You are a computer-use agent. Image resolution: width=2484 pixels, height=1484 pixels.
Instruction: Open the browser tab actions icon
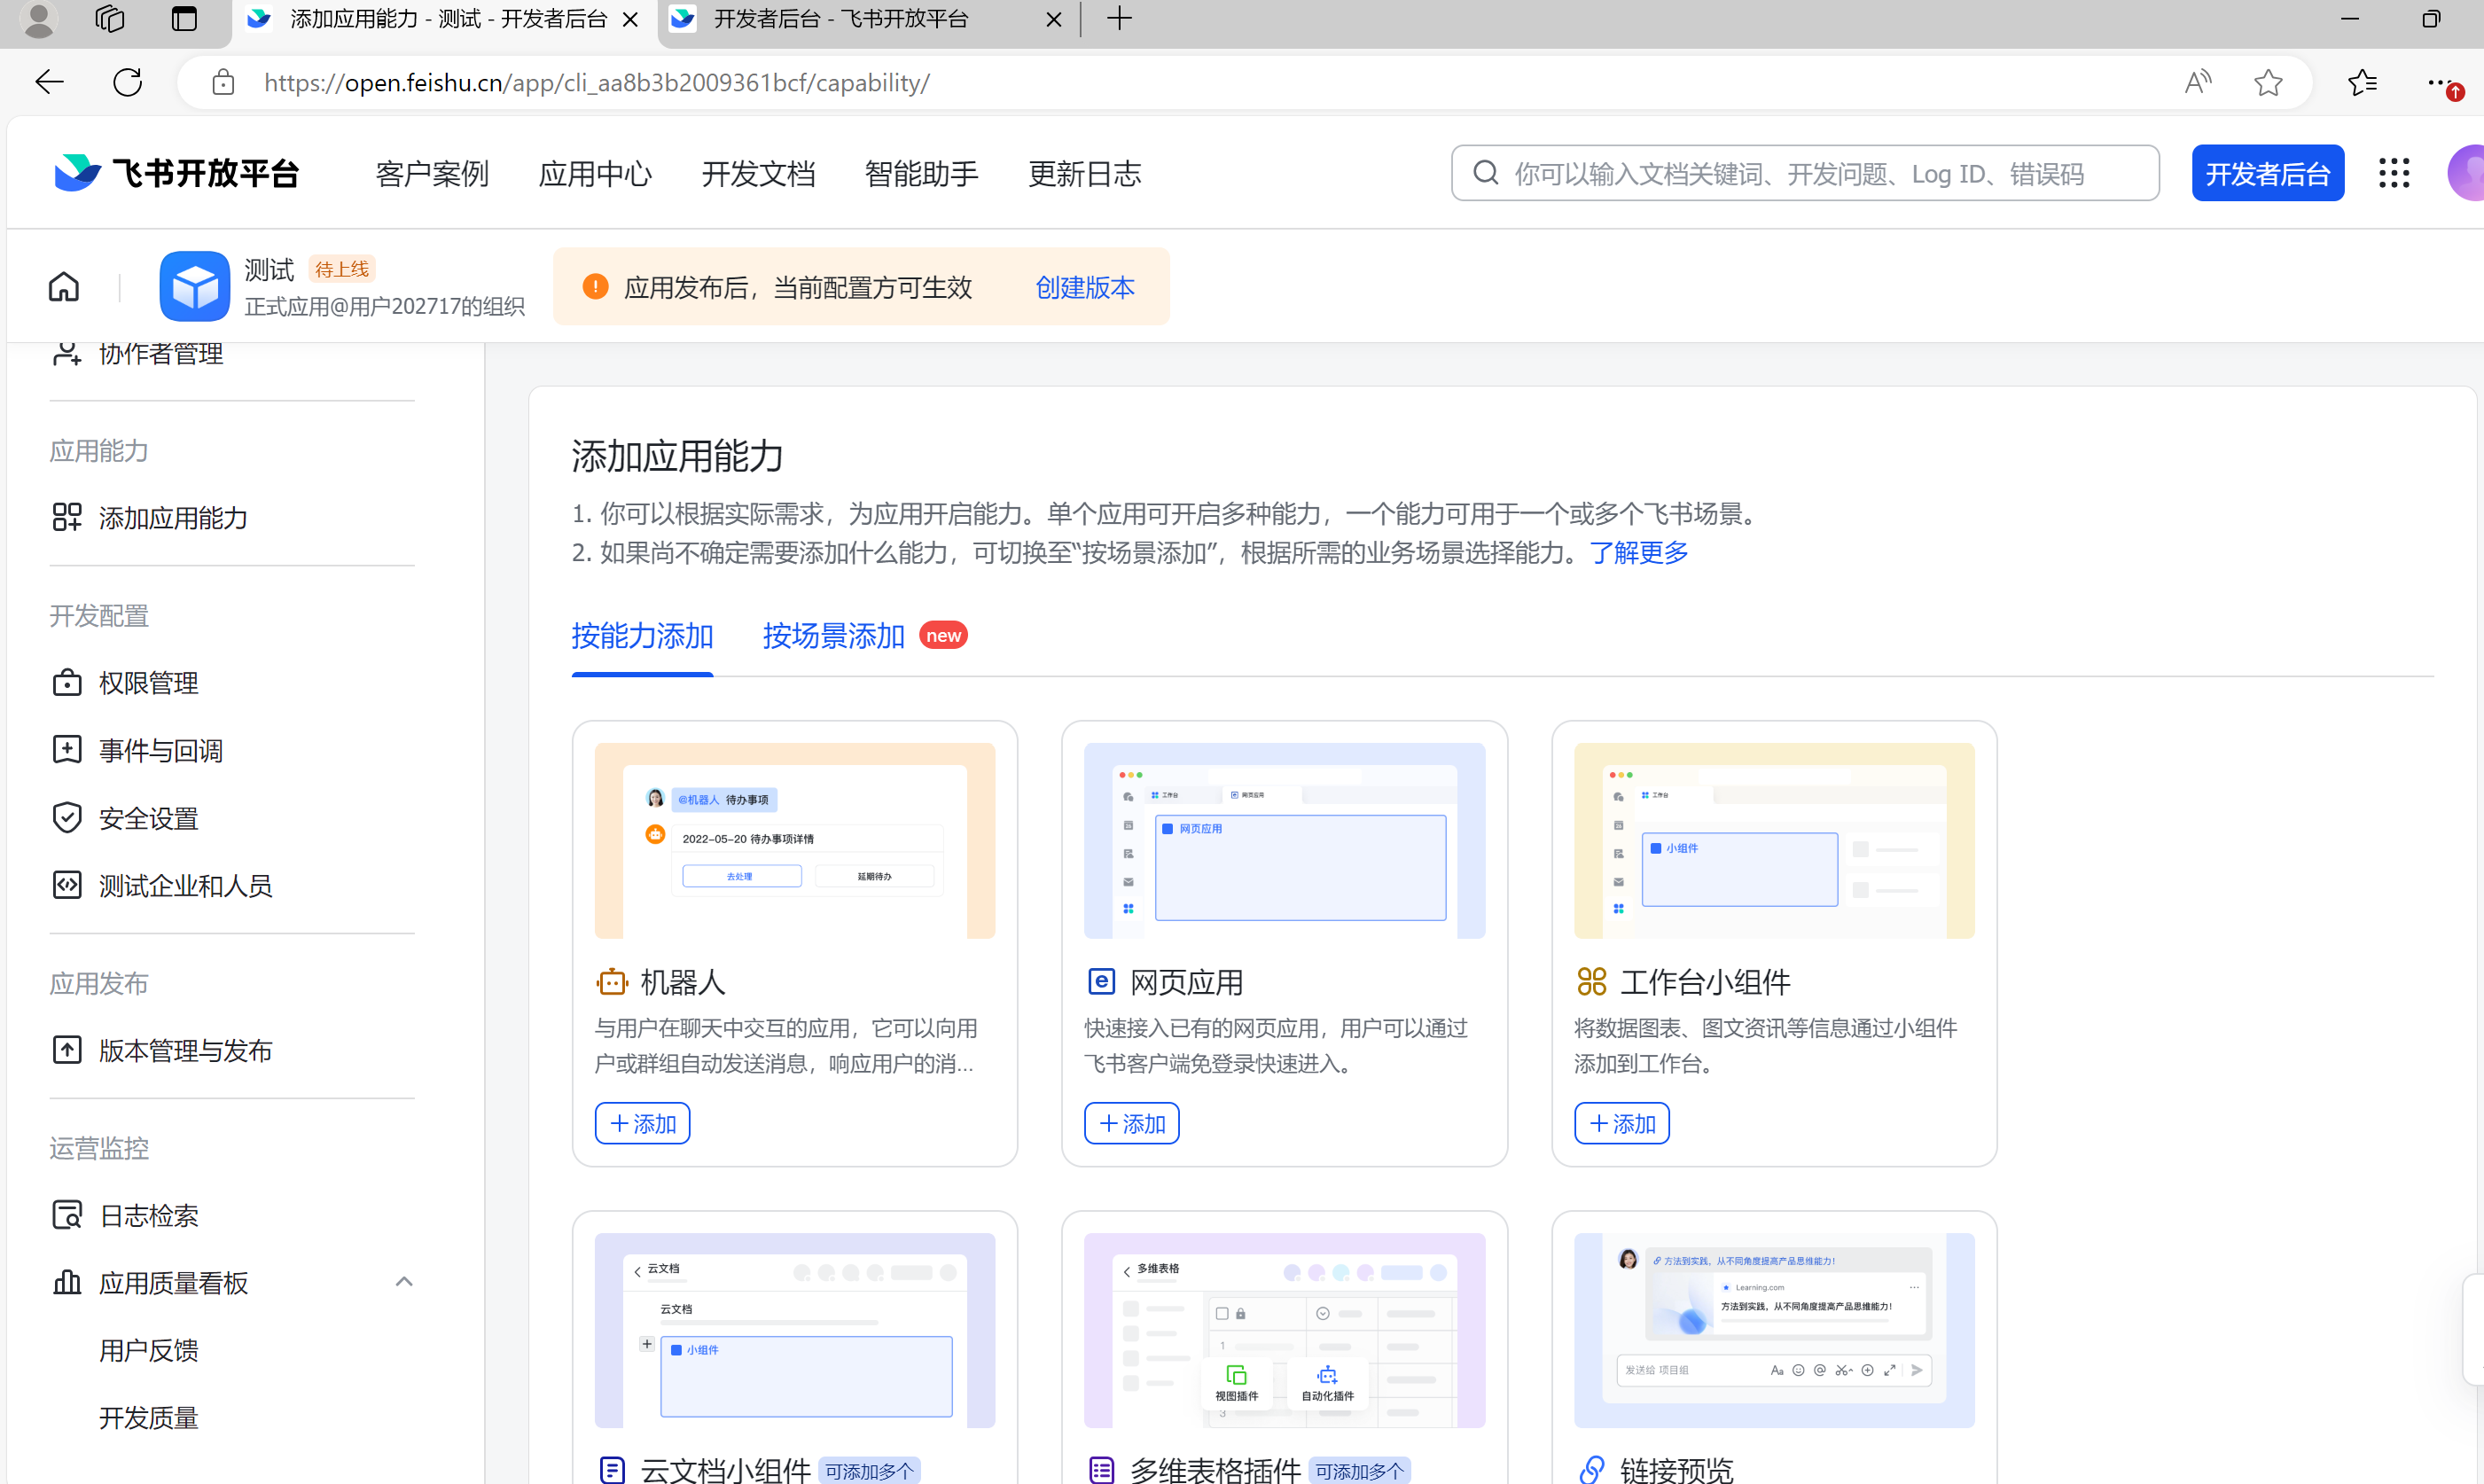pos(184,19)
